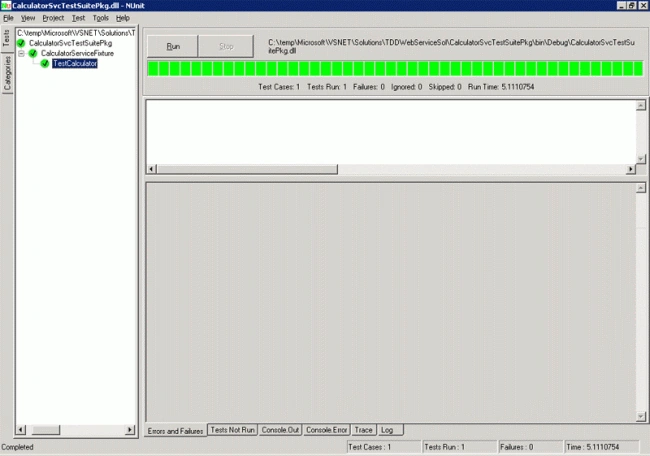This screenshot has height=456, width=650.
Task: Click right arrow of tree horizontal scrollbar
Action: tap(130, 429)
